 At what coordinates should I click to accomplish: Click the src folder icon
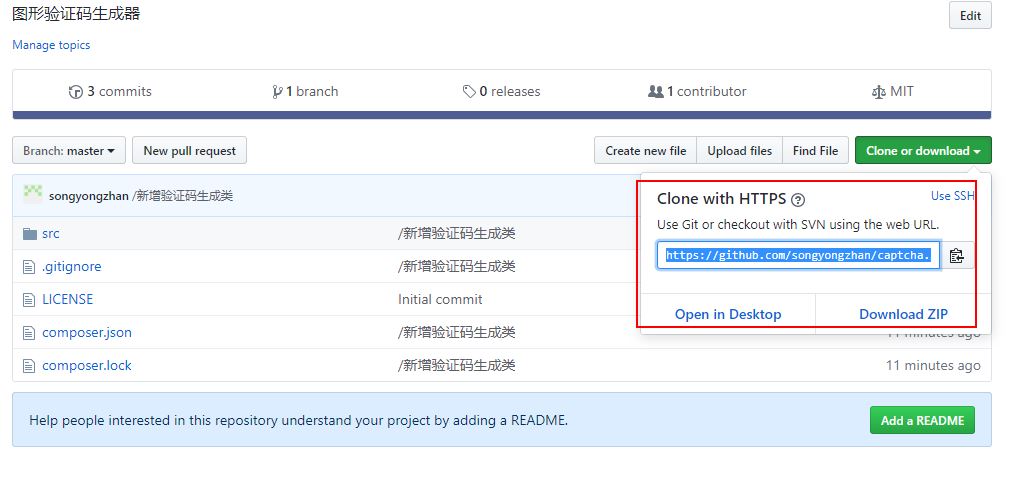pos(29,234)
